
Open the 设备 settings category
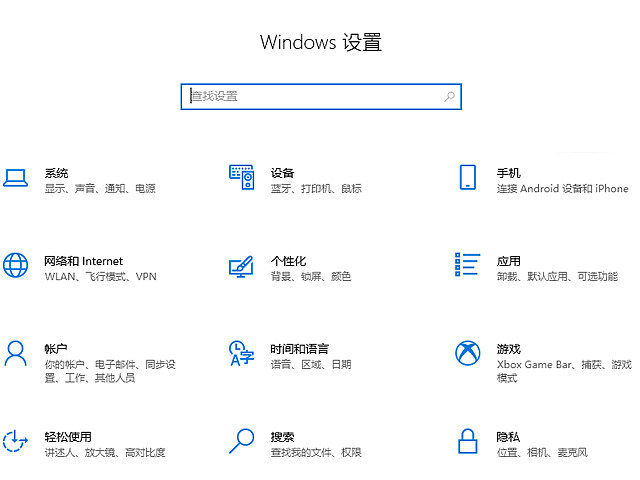coord(282,173)
